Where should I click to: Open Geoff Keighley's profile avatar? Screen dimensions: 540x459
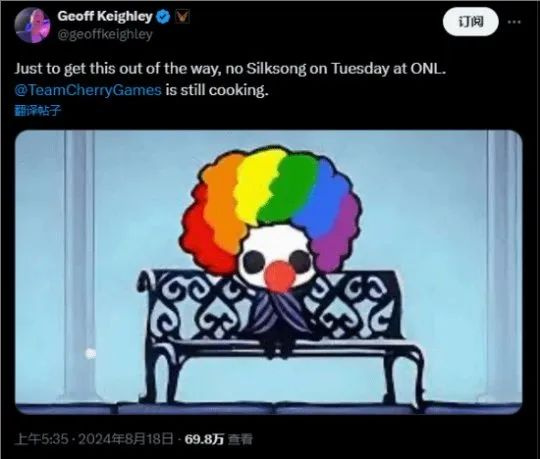pos(32,25)
